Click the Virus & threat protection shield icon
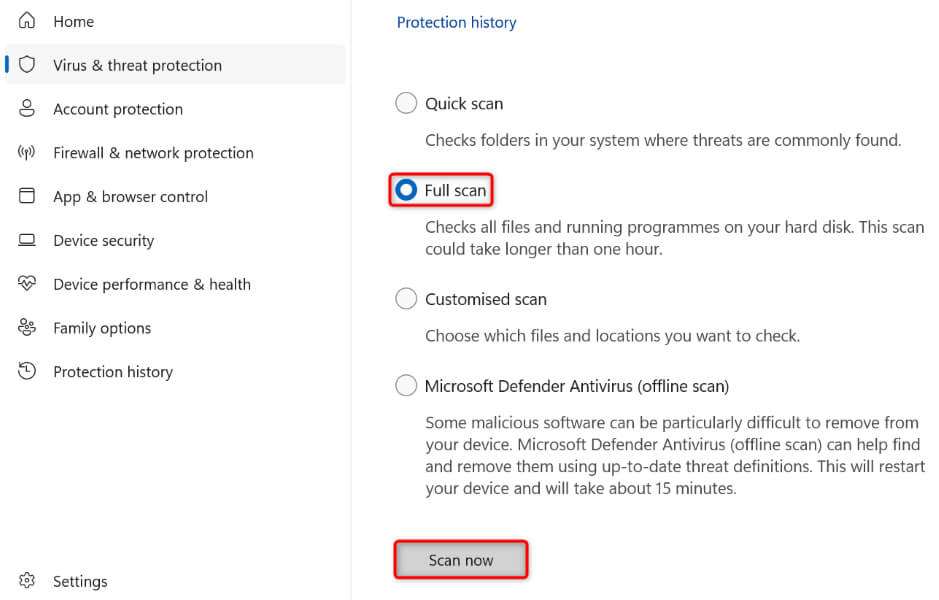939x600 pixels. pos(27,65)
